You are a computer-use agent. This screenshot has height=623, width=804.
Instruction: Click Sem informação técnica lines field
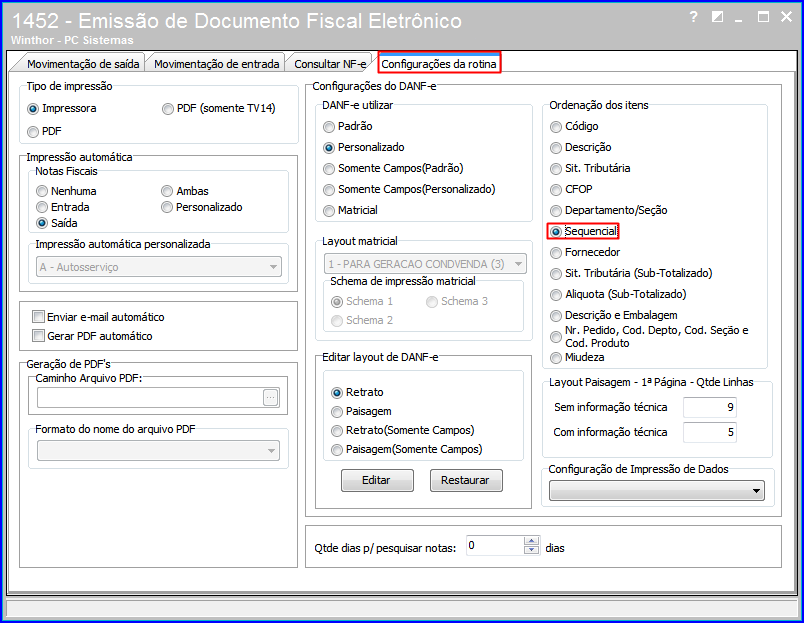tap(710, 407)
